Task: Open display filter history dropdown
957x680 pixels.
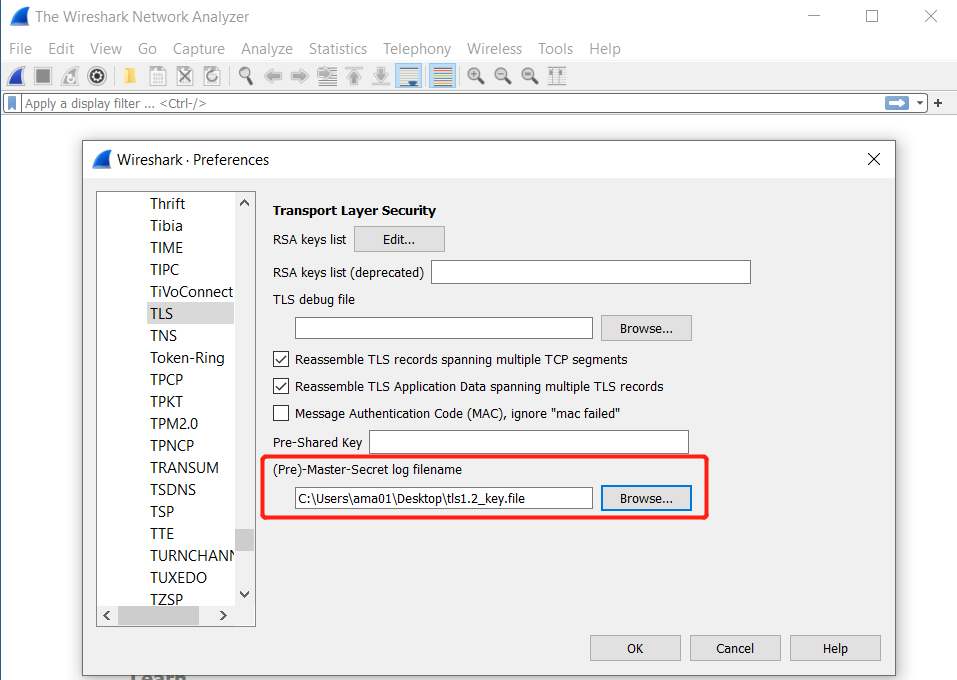Action: tap(920, 103)
